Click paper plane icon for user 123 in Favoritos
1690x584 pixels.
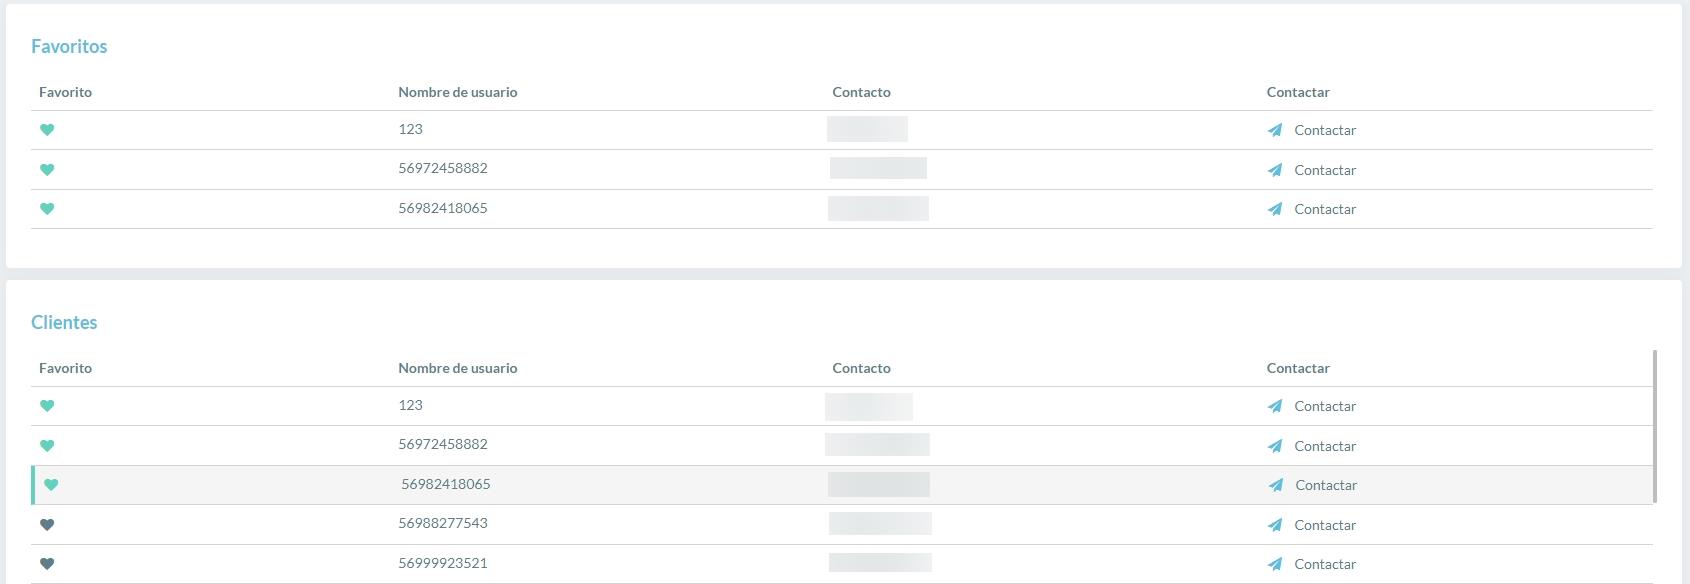(x=1275, y=130)
